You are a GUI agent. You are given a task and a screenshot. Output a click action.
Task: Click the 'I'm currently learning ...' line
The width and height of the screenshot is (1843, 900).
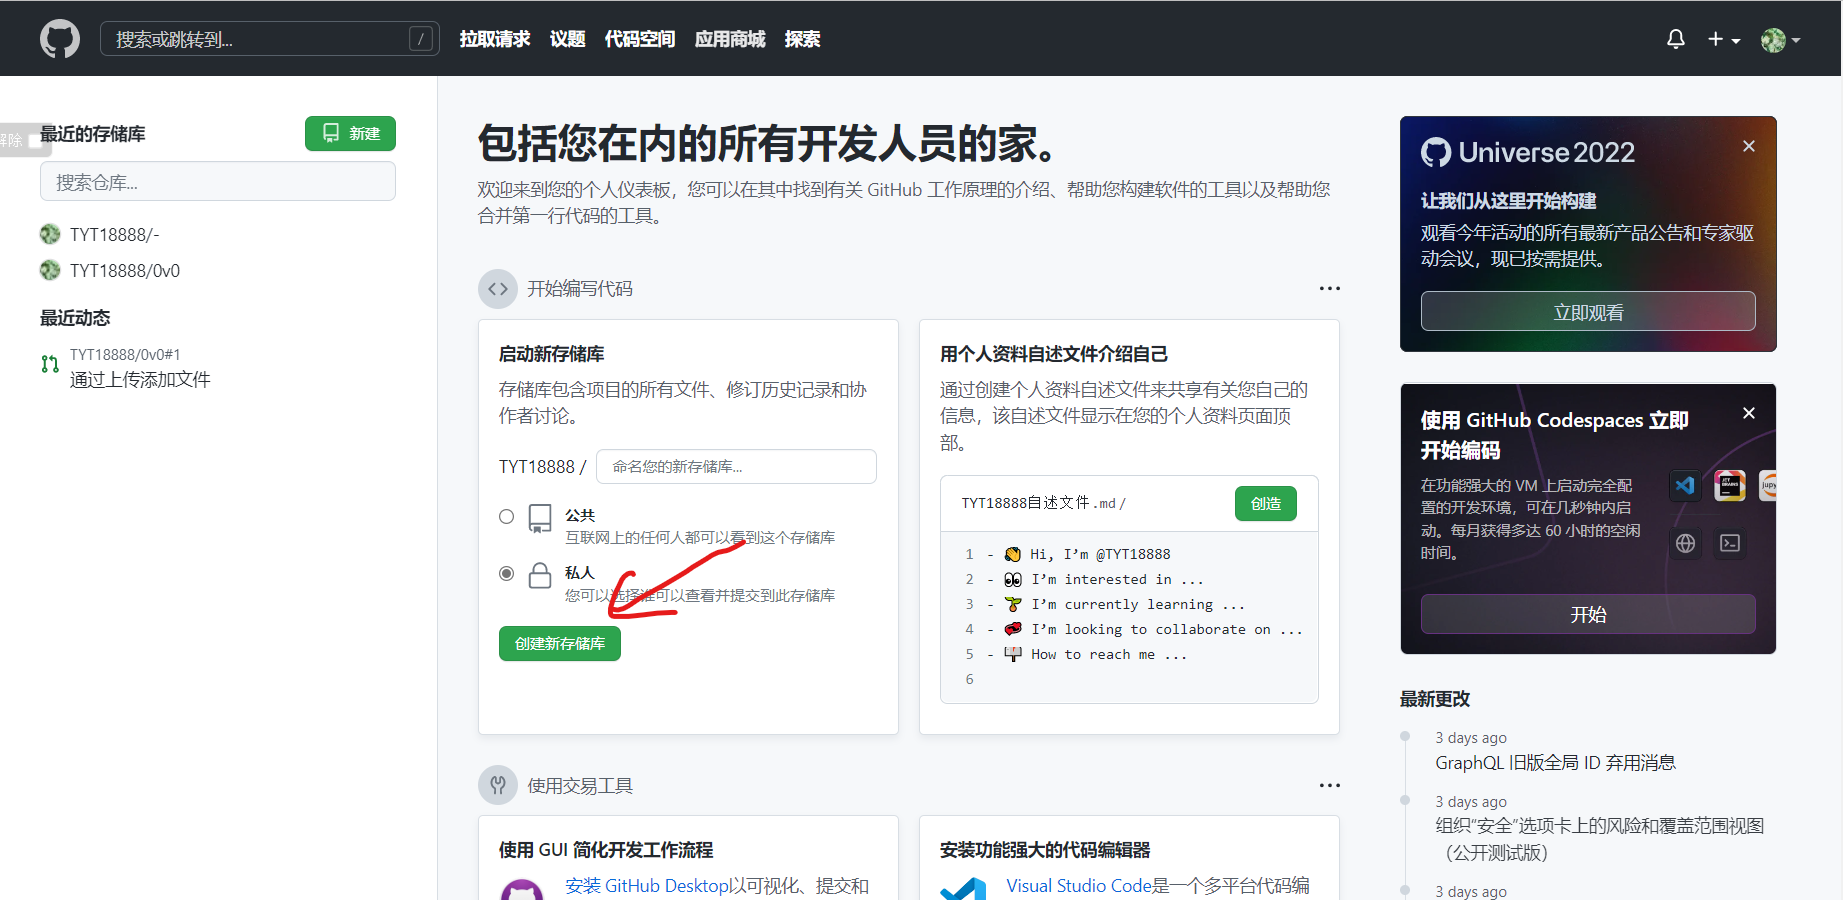[x=1138, y=604]
